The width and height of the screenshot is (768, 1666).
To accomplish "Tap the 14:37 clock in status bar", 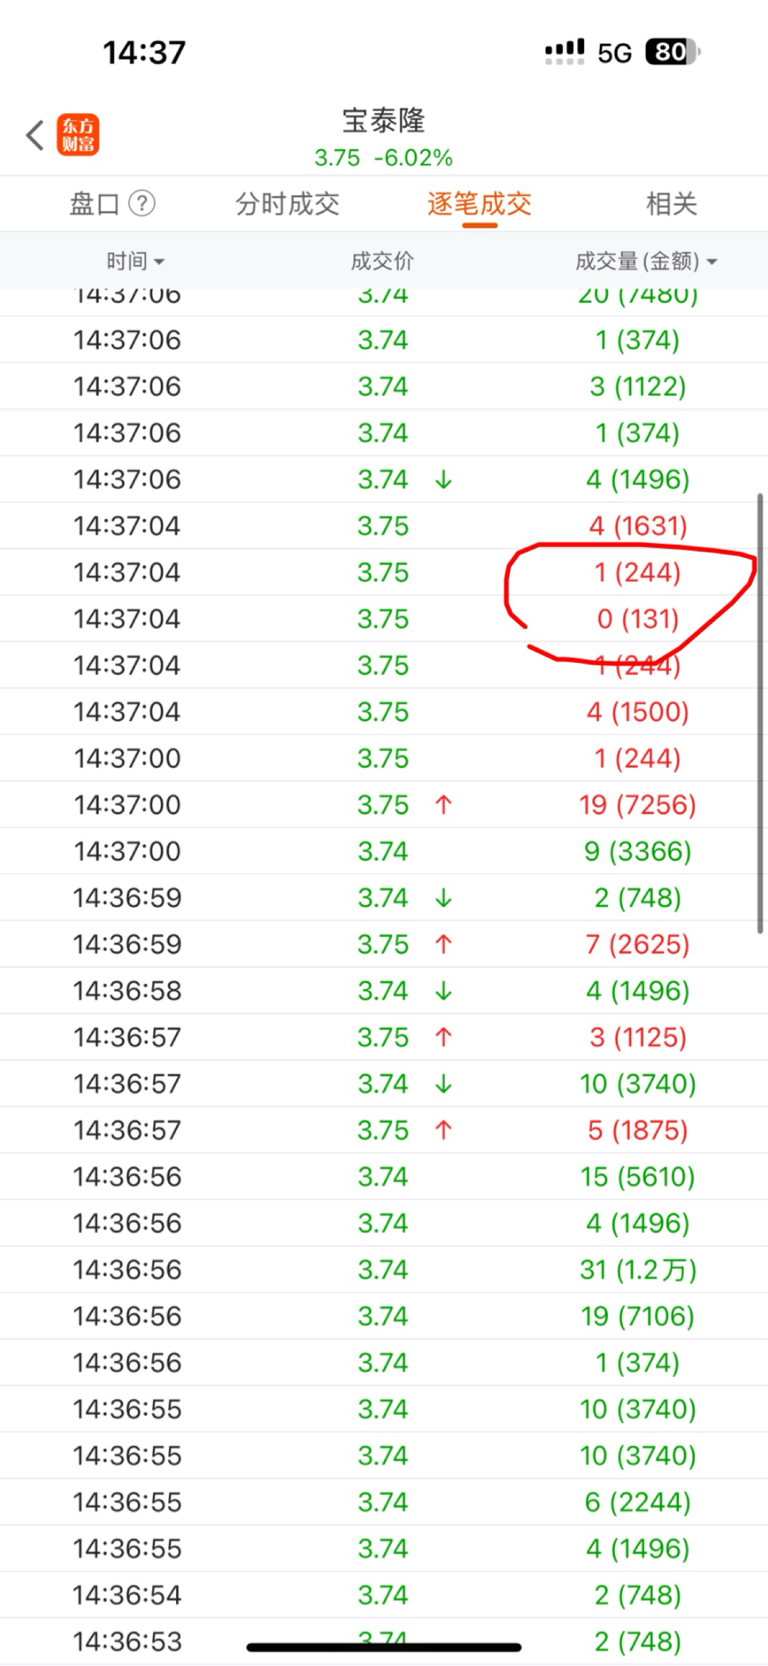I will (x=144, y=52).
